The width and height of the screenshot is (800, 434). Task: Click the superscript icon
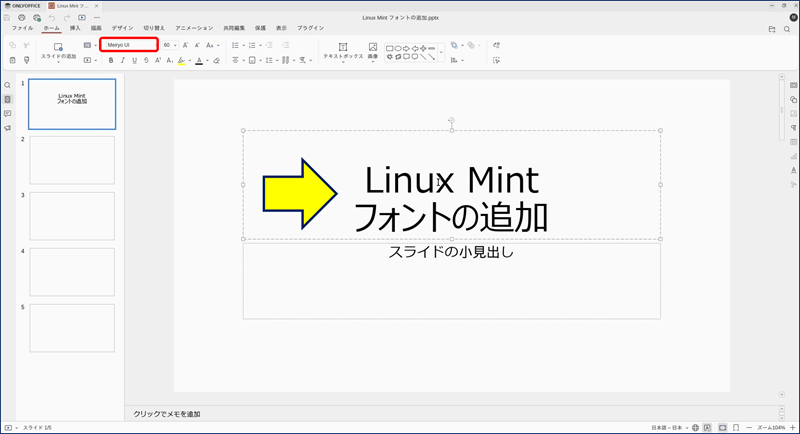pyautogui.click(x=158, y=60)
